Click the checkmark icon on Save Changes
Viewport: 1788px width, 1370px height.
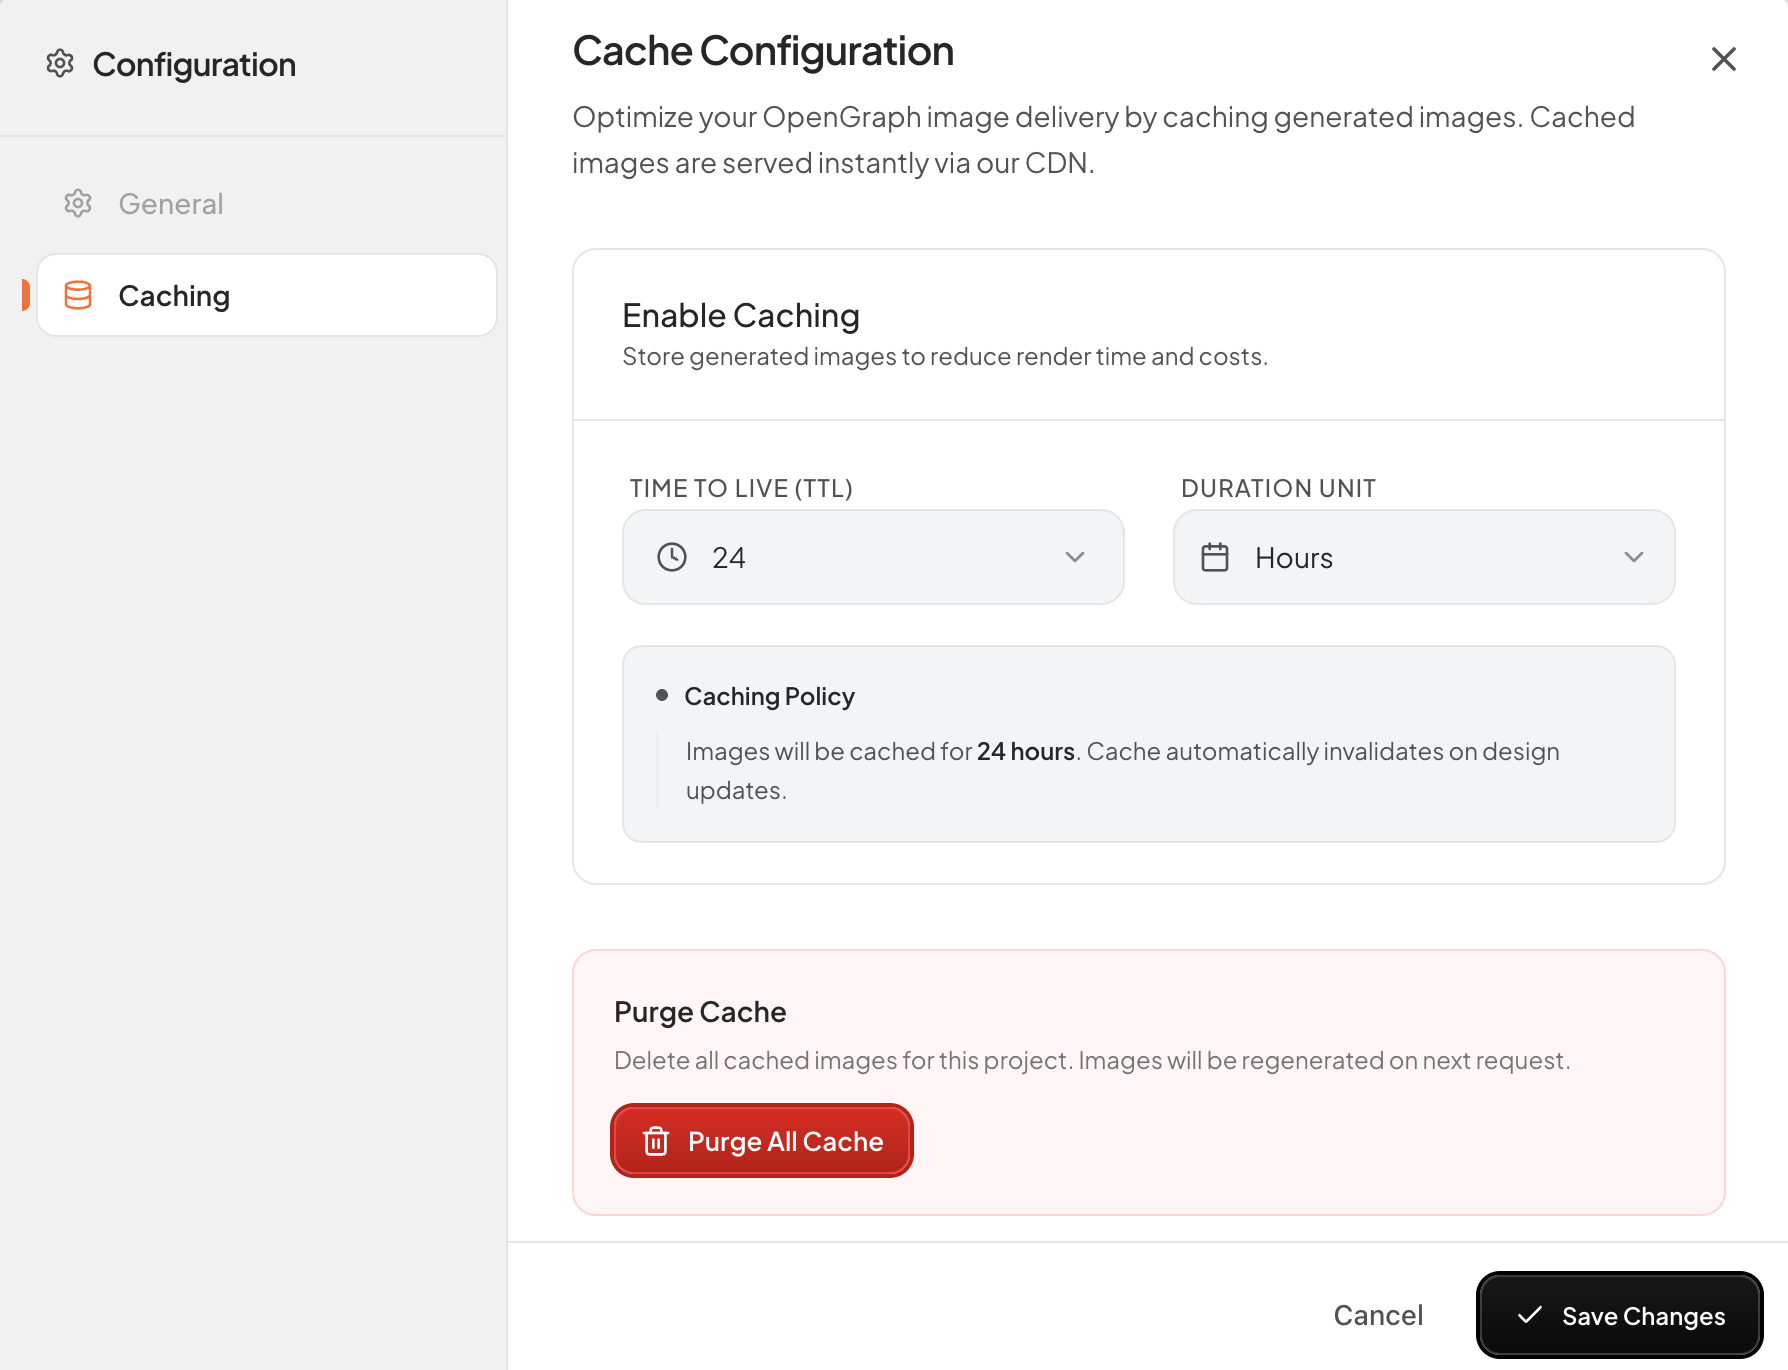point(1529,1315)
